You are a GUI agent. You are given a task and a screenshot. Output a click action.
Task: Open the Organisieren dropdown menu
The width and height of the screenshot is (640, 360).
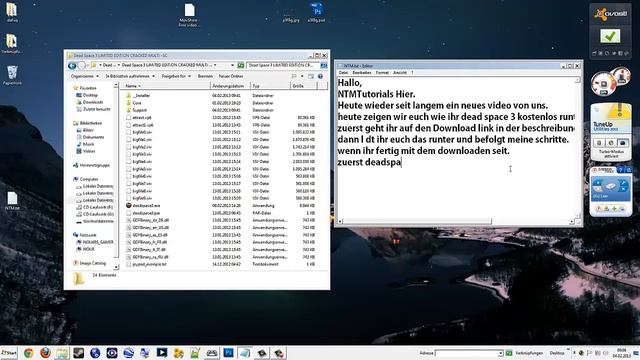[84, 76]
